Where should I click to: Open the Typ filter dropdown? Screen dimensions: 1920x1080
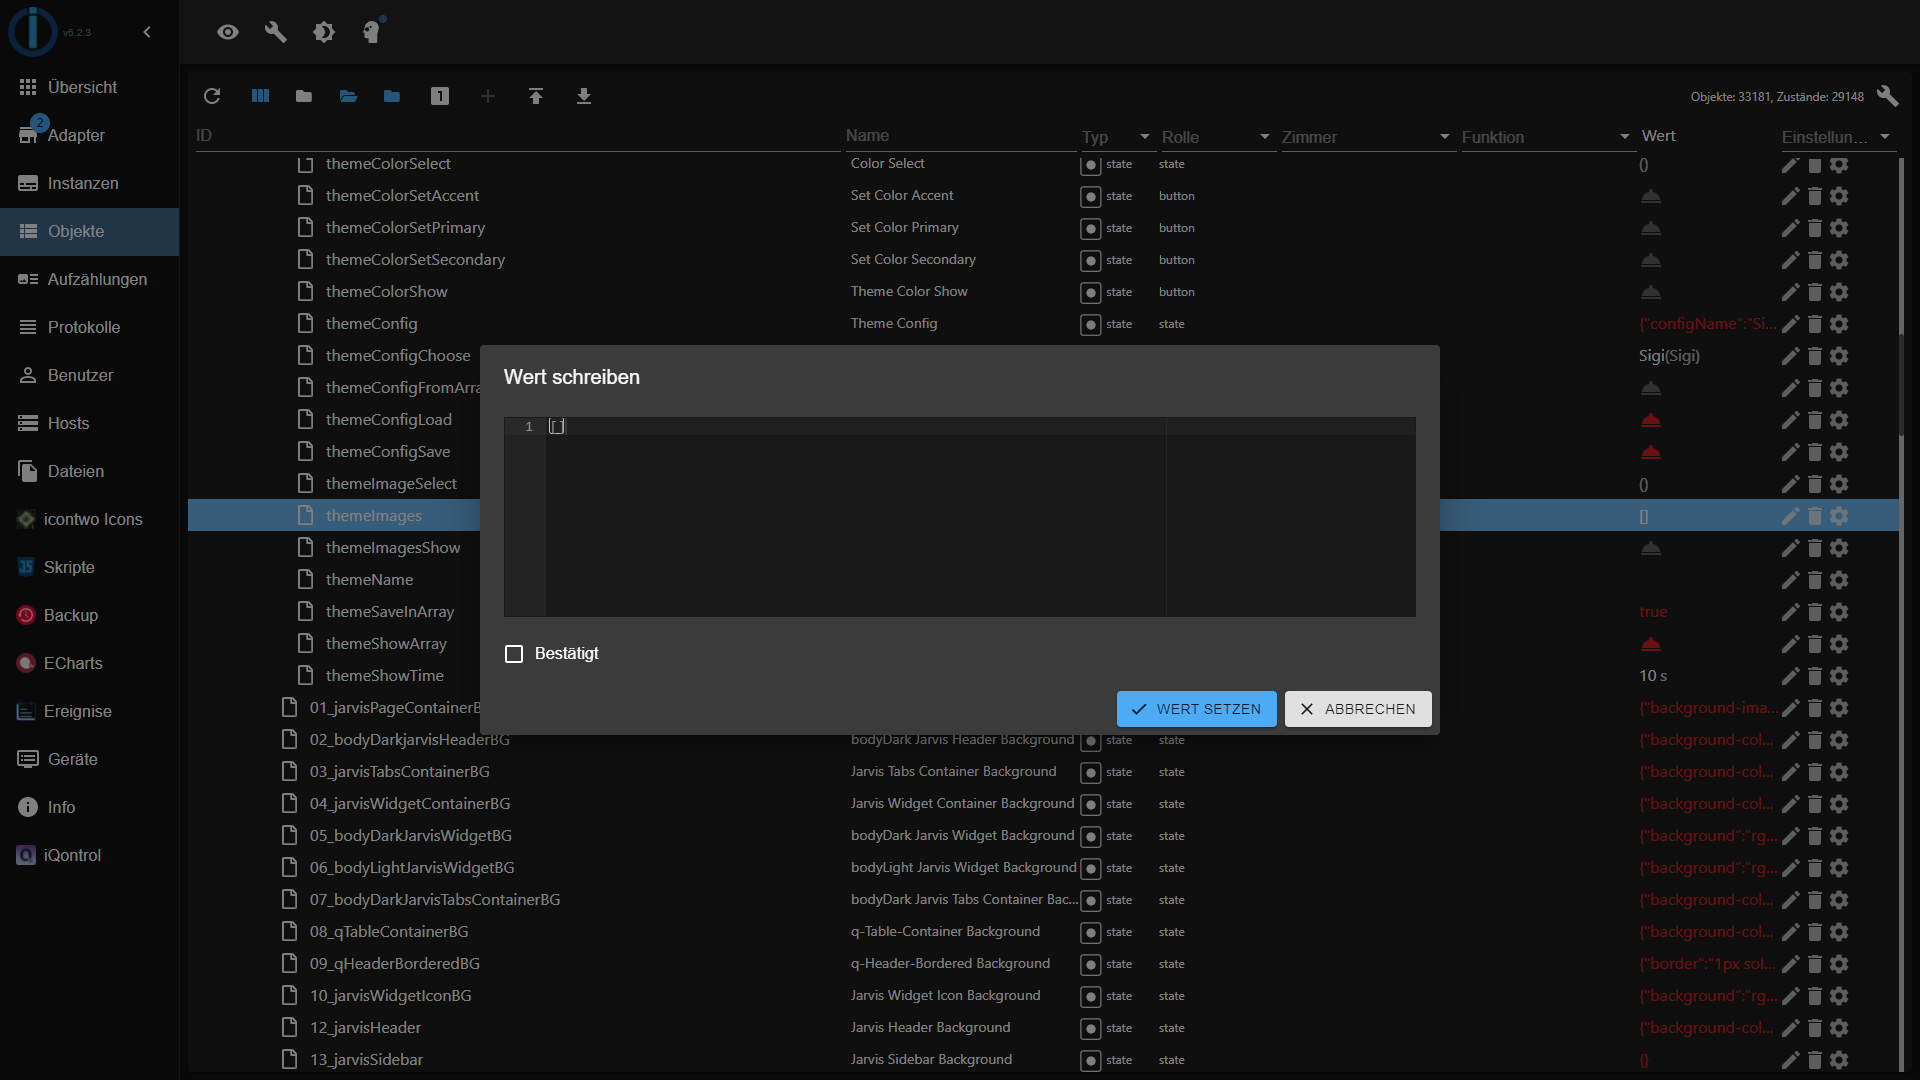pyautogui.click(x=1145, y=137)
